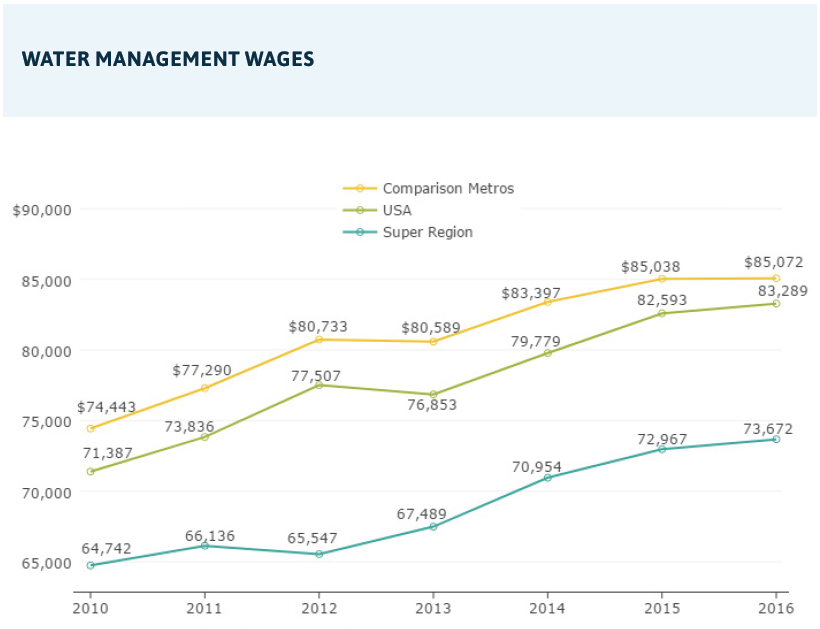
Task: Click the 2013 x-axis year label
Action: coord(433,608)
